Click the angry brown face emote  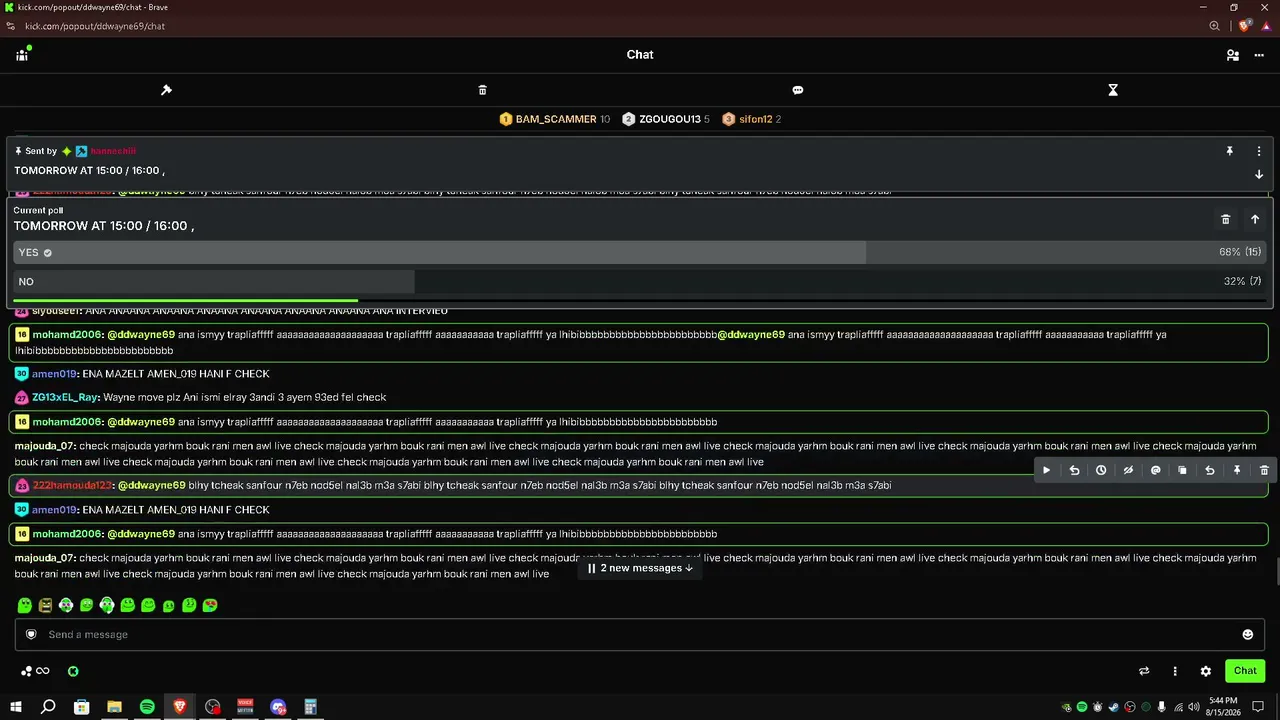coord(45,605)
